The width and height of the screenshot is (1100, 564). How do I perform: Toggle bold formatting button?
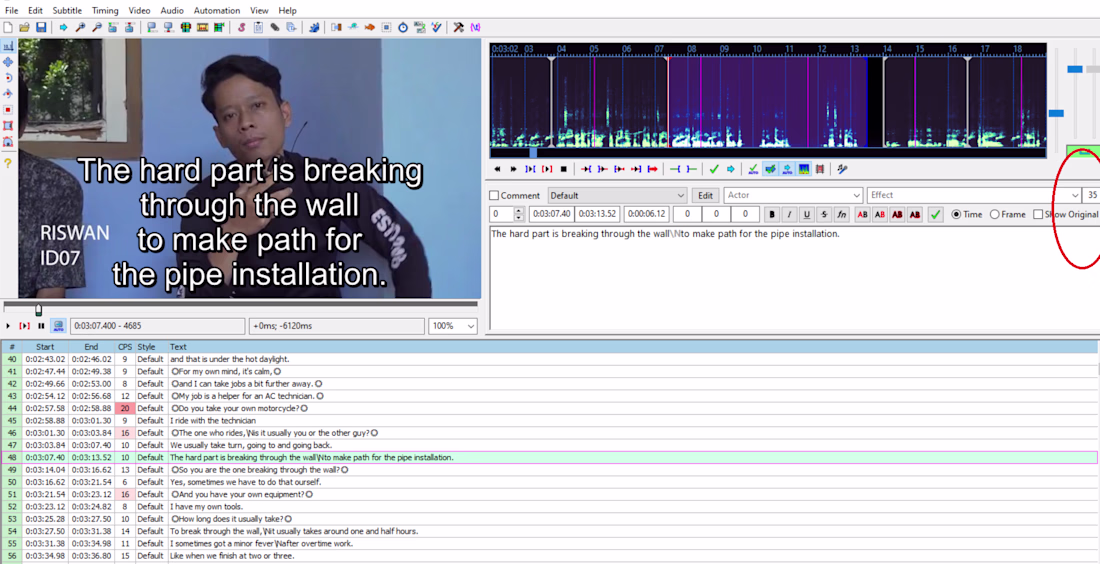[x=773, y=215]
